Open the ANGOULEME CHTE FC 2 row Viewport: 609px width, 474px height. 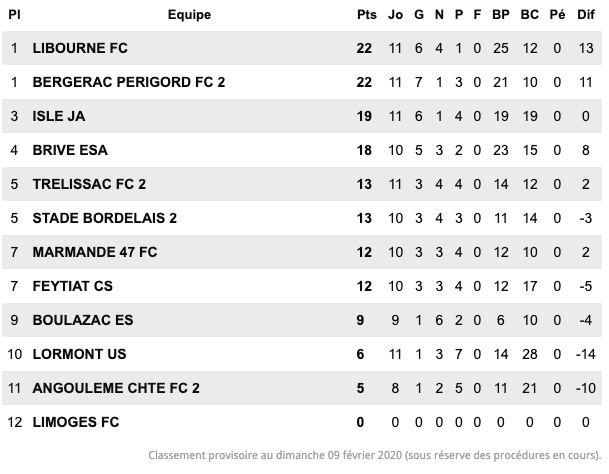tap(302, 388)
